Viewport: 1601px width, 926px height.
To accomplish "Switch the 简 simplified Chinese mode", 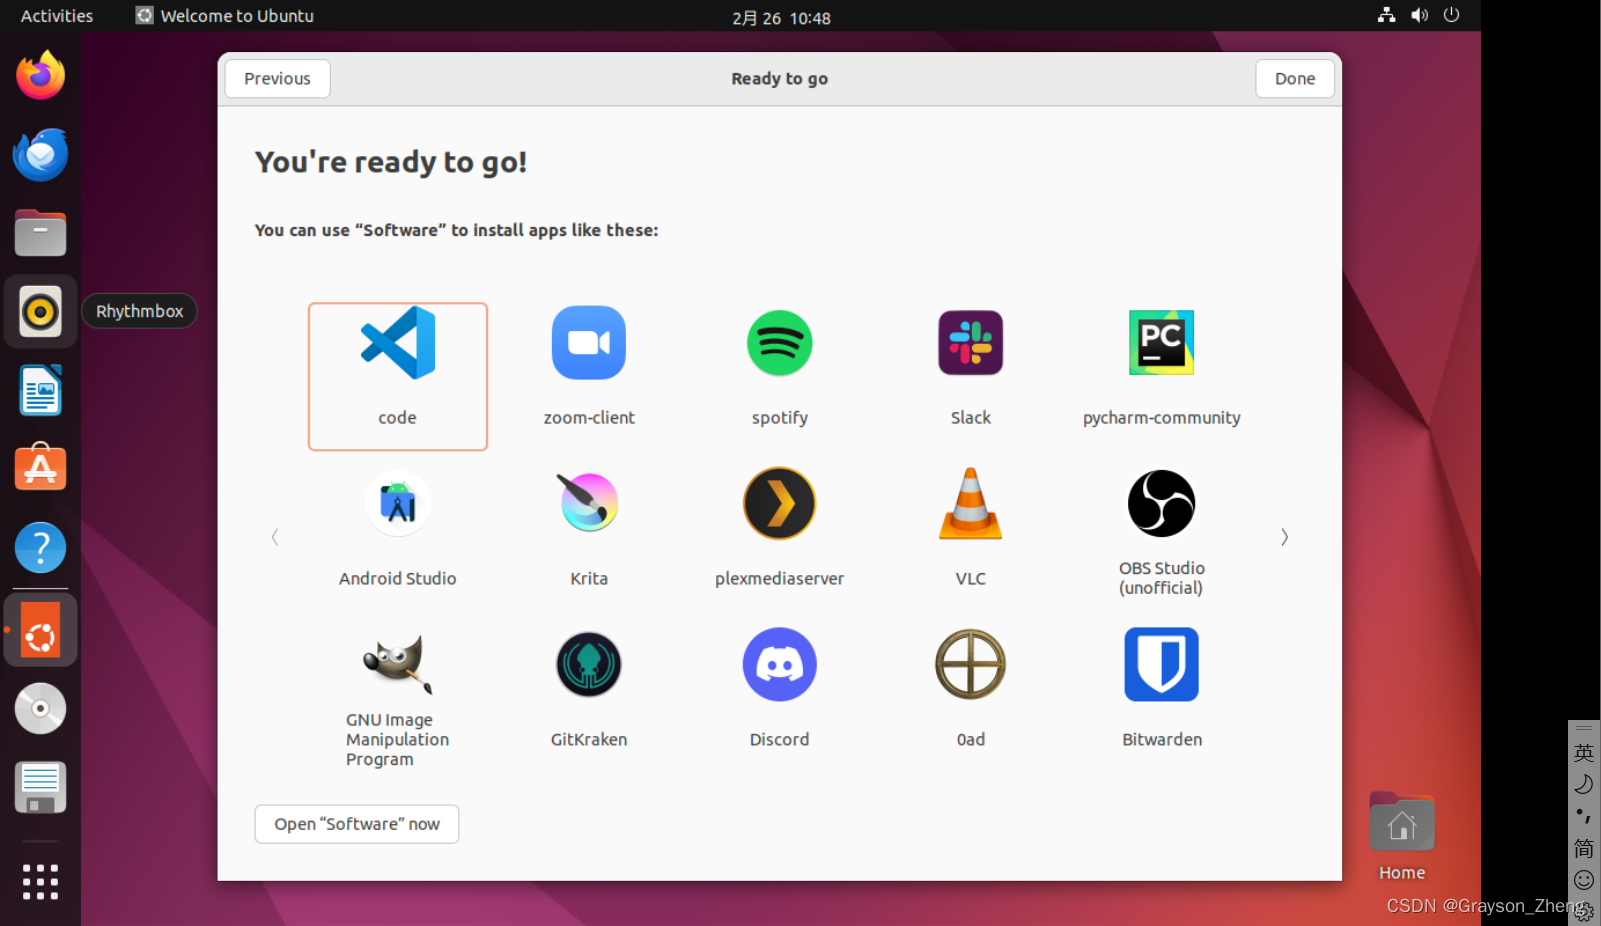I will pyautogui.click(x=1584, y=849).
